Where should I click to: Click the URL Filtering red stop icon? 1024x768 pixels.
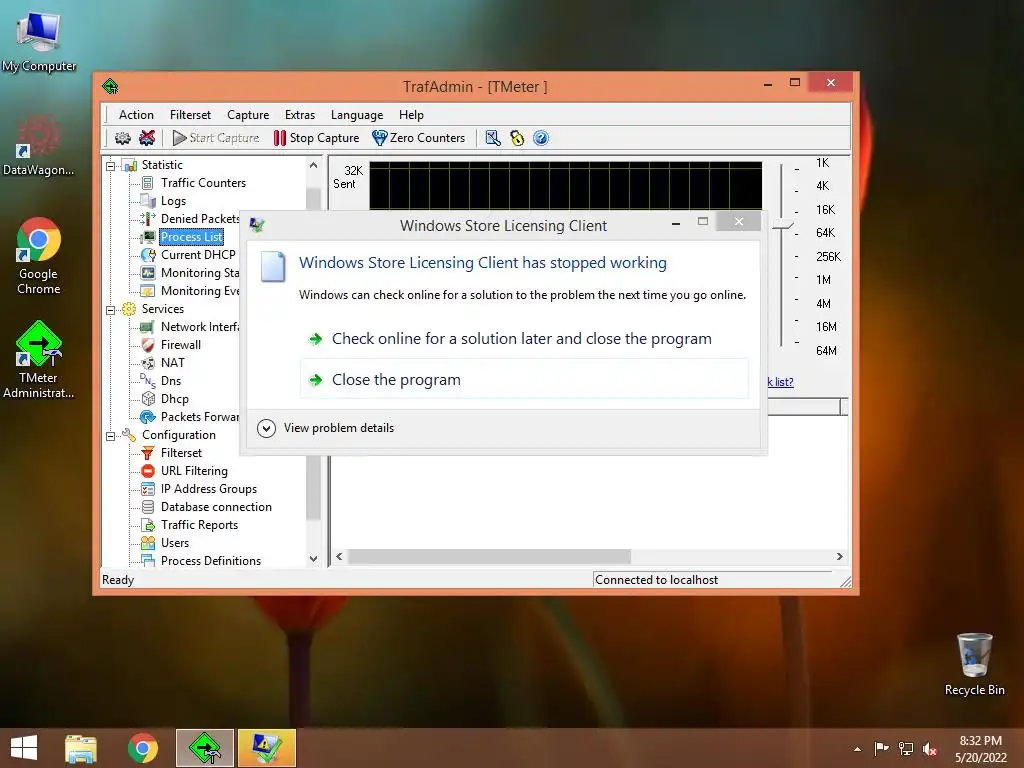(148, 471)
